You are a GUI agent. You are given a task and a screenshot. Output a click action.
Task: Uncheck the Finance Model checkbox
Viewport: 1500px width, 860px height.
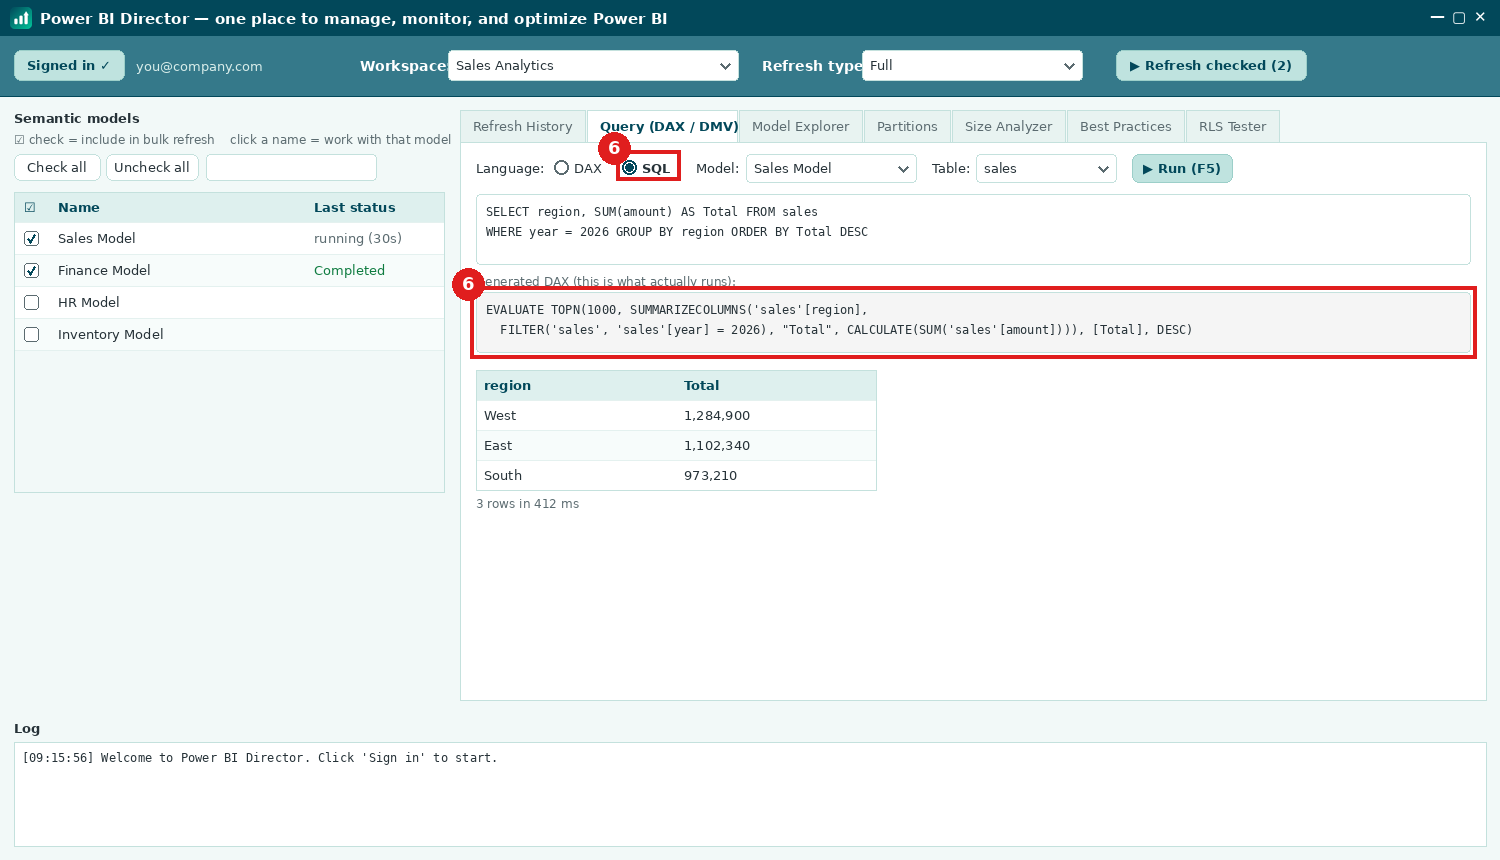[32, 271]
